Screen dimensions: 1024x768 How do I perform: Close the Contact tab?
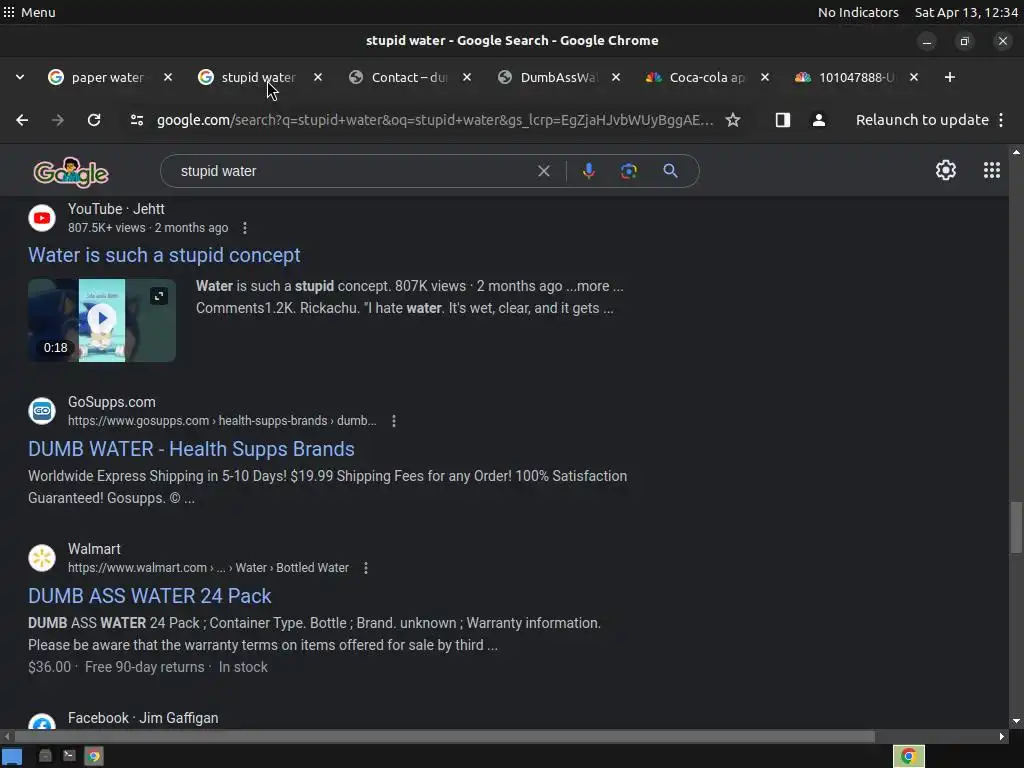tap(466, 77)
